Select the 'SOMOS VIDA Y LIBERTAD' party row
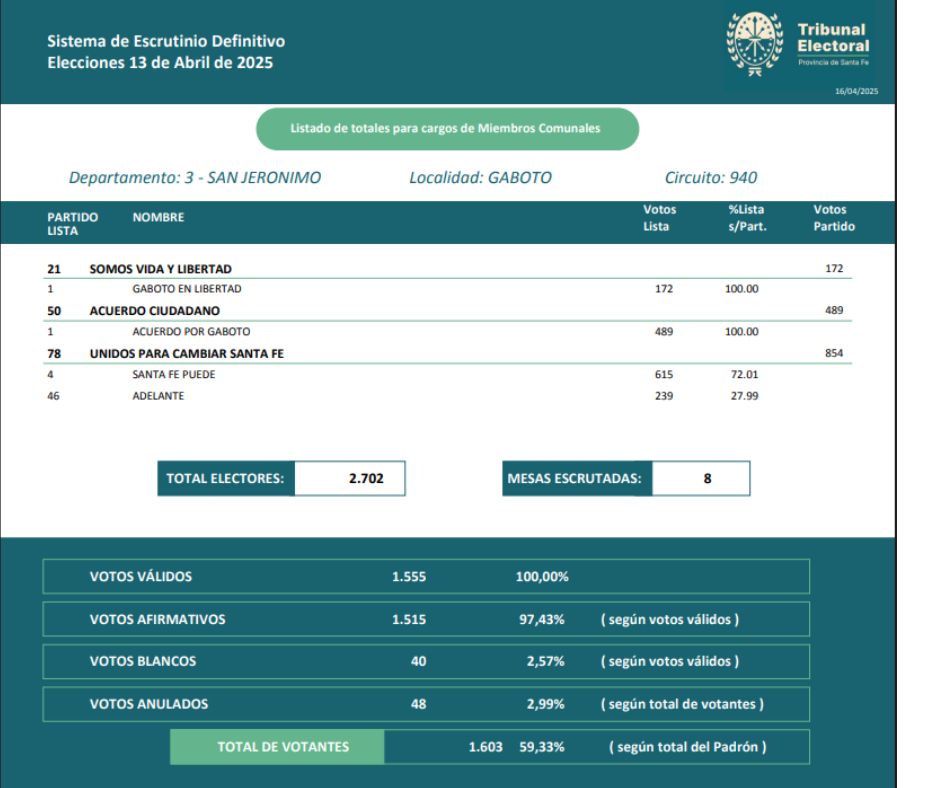 click(x=160, y=269)
